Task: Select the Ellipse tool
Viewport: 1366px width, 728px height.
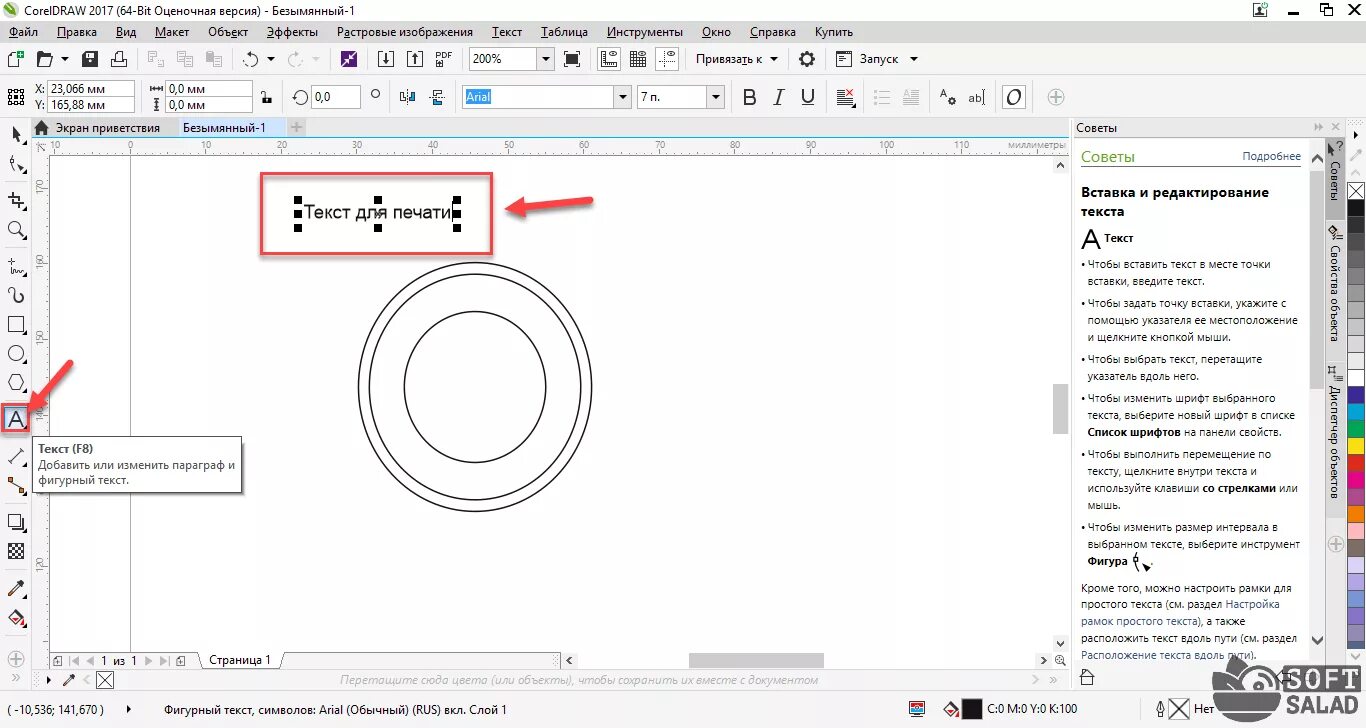Action: tap(15, 354)
